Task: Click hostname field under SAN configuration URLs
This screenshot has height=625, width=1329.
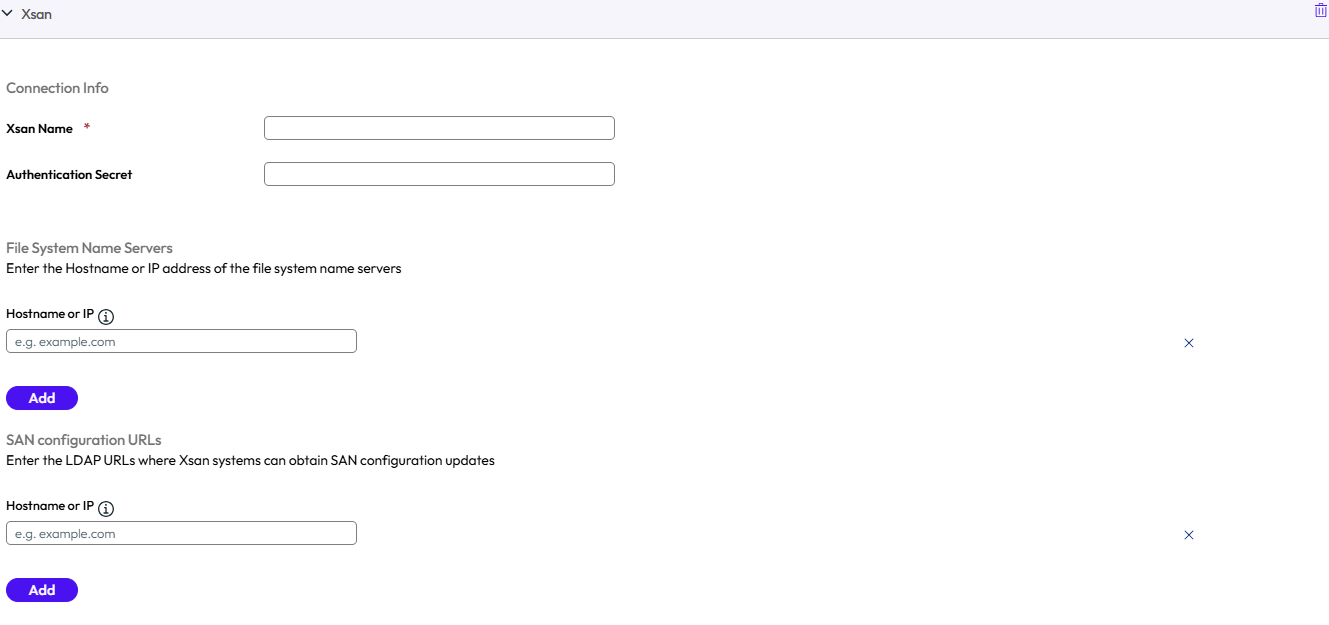Action: [x=181, y=534]
